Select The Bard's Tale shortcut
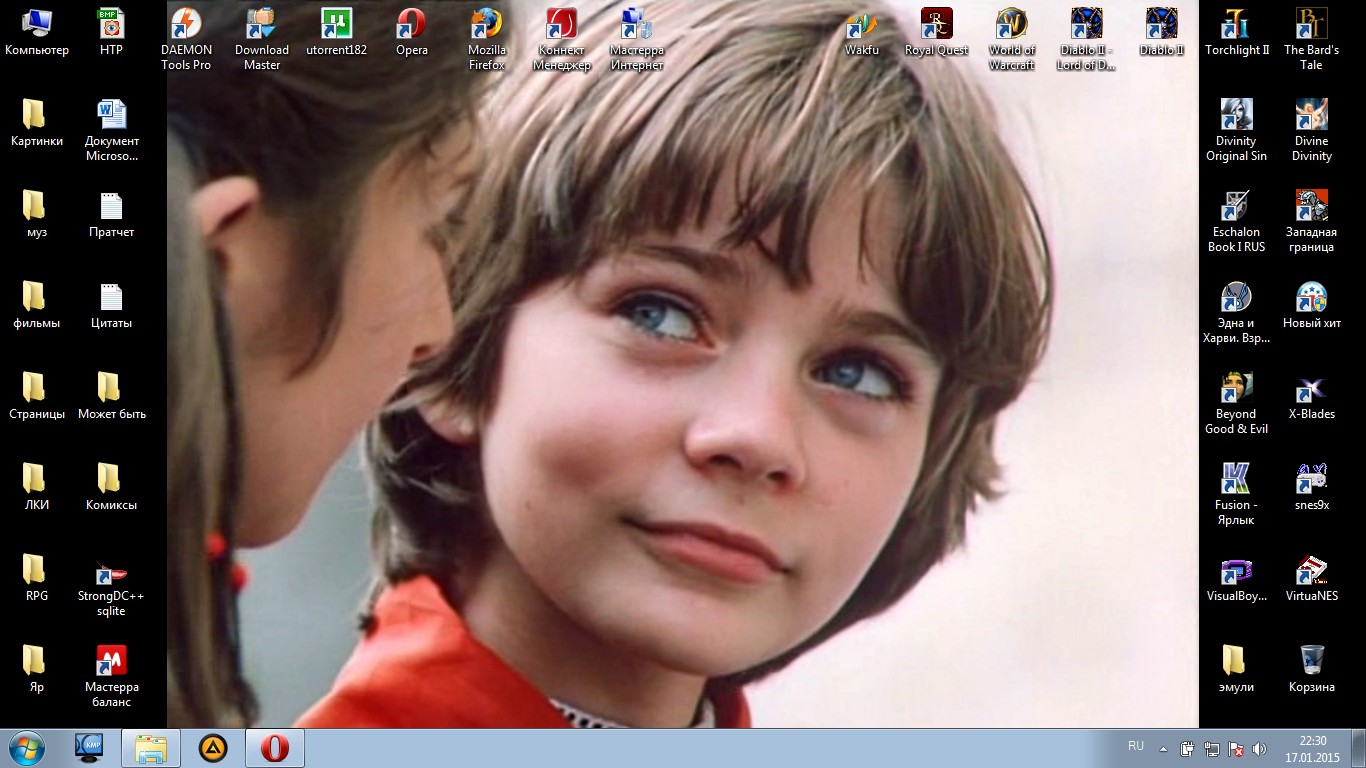The height and width of the screenshot is (768, 1366). click(1311, 39)
